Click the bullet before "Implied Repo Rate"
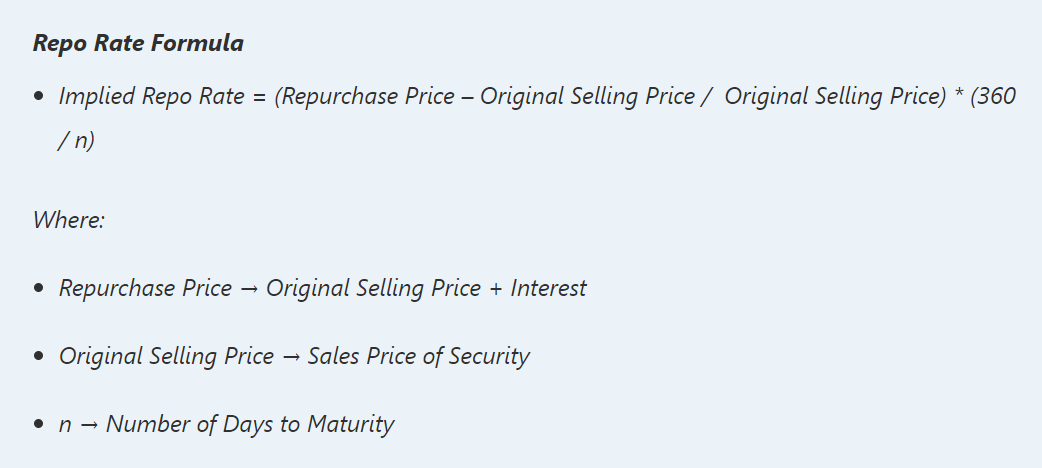1042x468 pixels. (39, 97)
